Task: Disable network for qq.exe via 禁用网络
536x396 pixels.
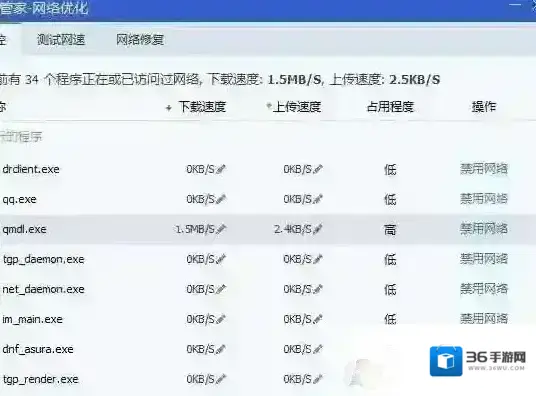Action: [x=484, y=199]
